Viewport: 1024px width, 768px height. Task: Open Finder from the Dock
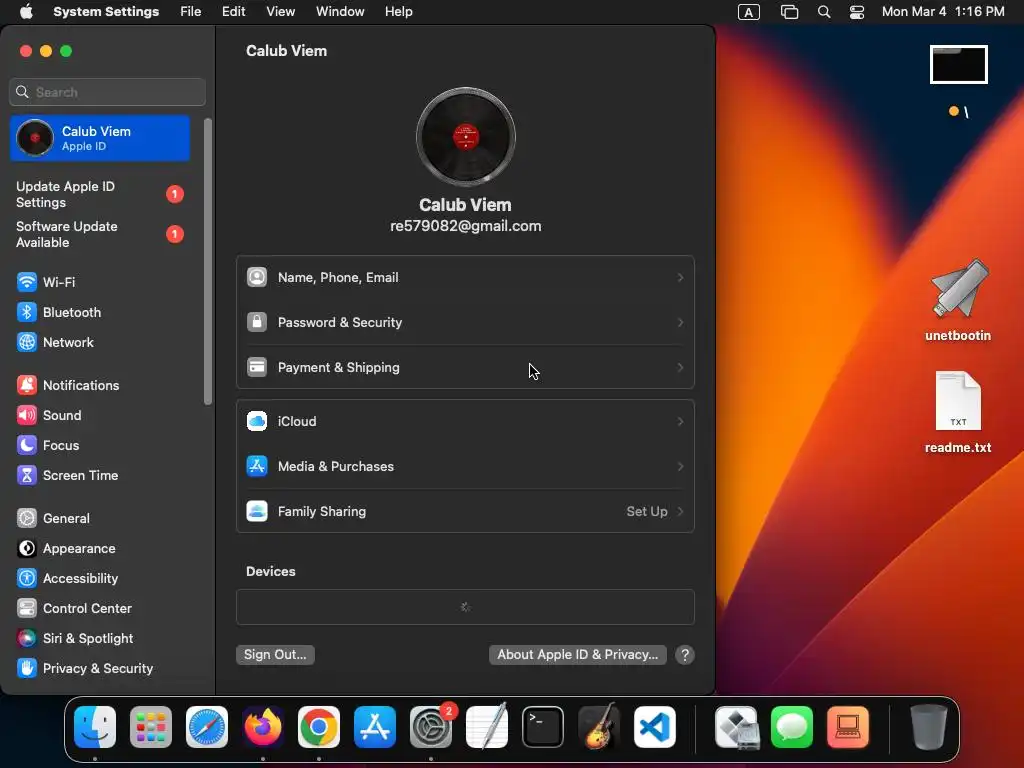[95, 727]
